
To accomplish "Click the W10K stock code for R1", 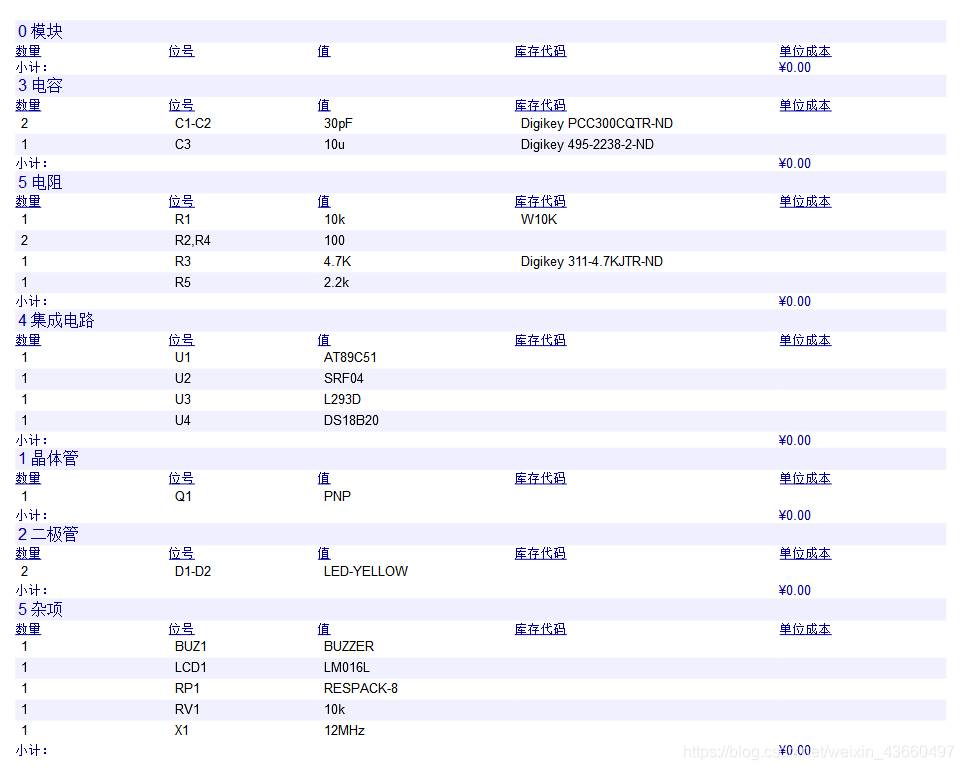I will point(539,220).
